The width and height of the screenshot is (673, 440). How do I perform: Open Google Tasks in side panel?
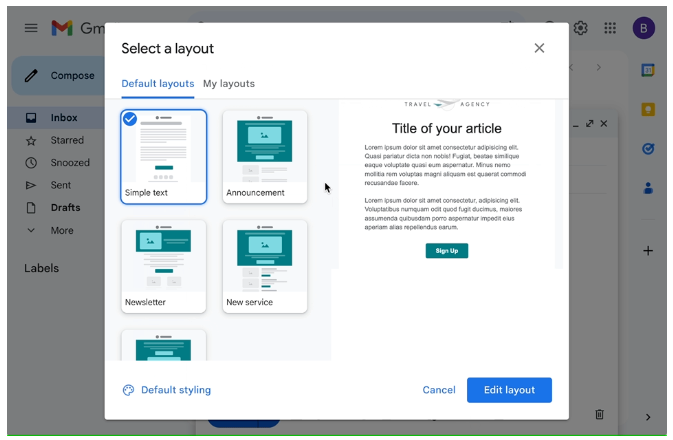647,148
